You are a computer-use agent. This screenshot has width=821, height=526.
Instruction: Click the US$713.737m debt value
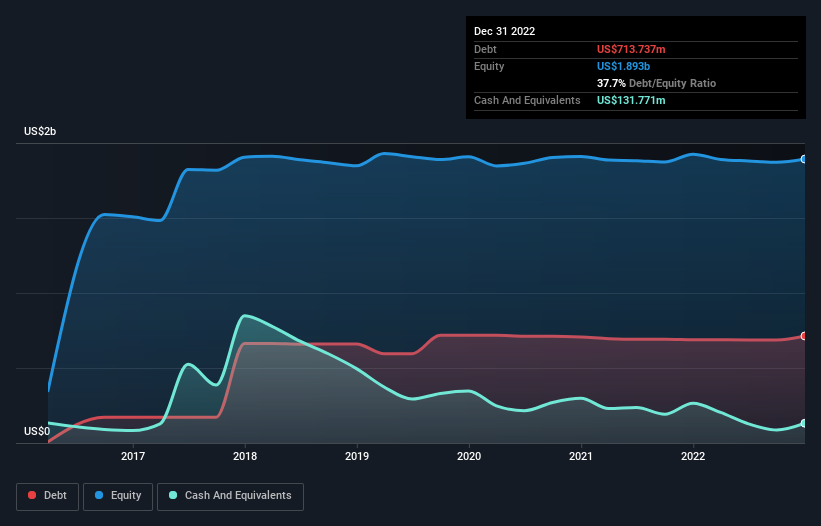[x=631, y=49]
